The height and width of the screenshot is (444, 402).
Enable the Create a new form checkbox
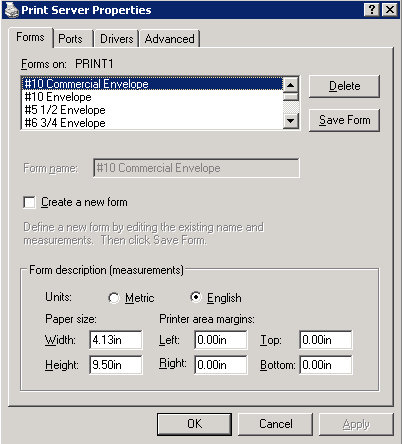pos(29,202)
